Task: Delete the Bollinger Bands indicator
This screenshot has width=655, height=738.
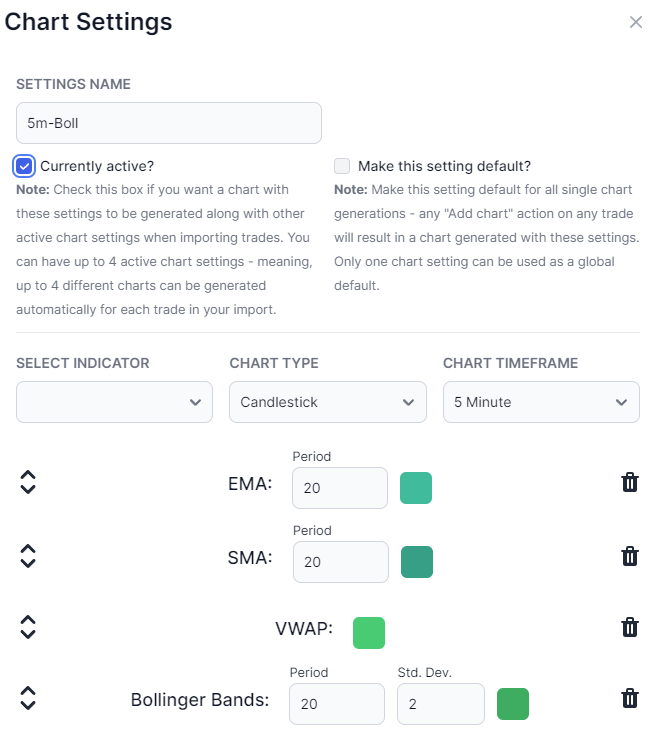Action: pos(630,698)
